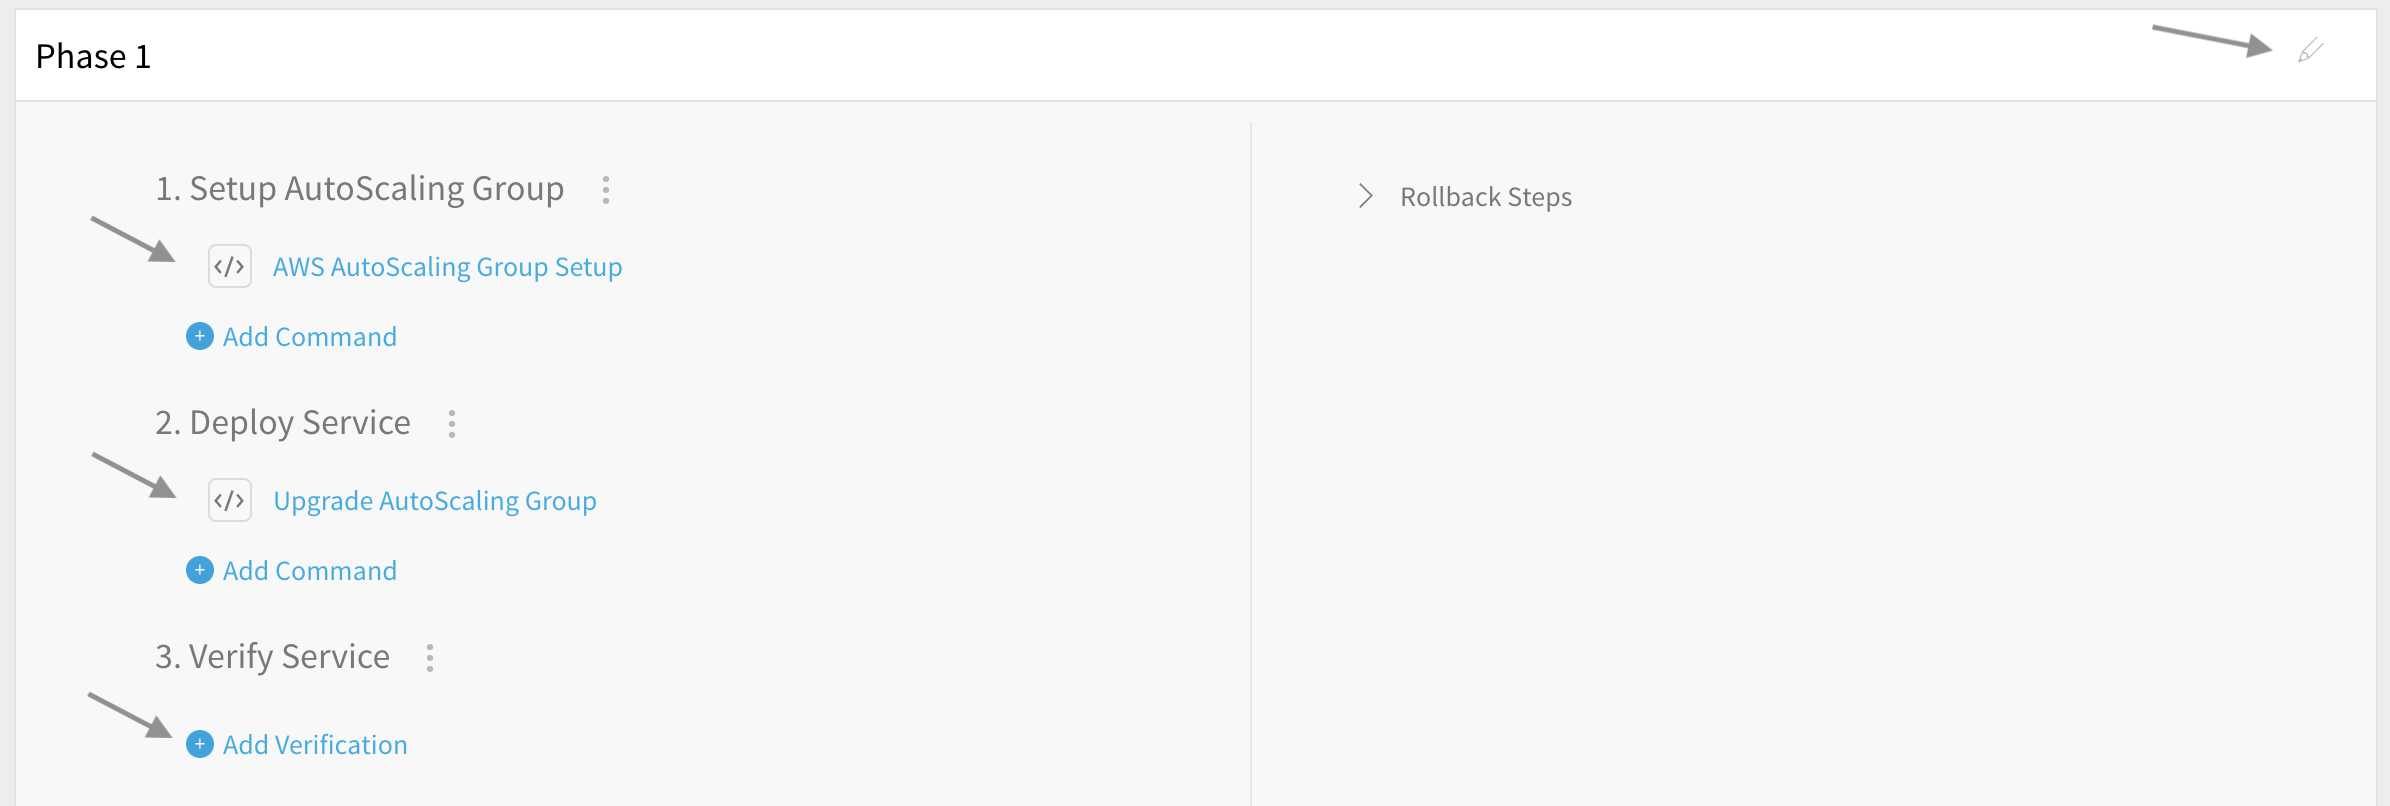Select the 1. Setup AutoScaling Group heading

360,188
